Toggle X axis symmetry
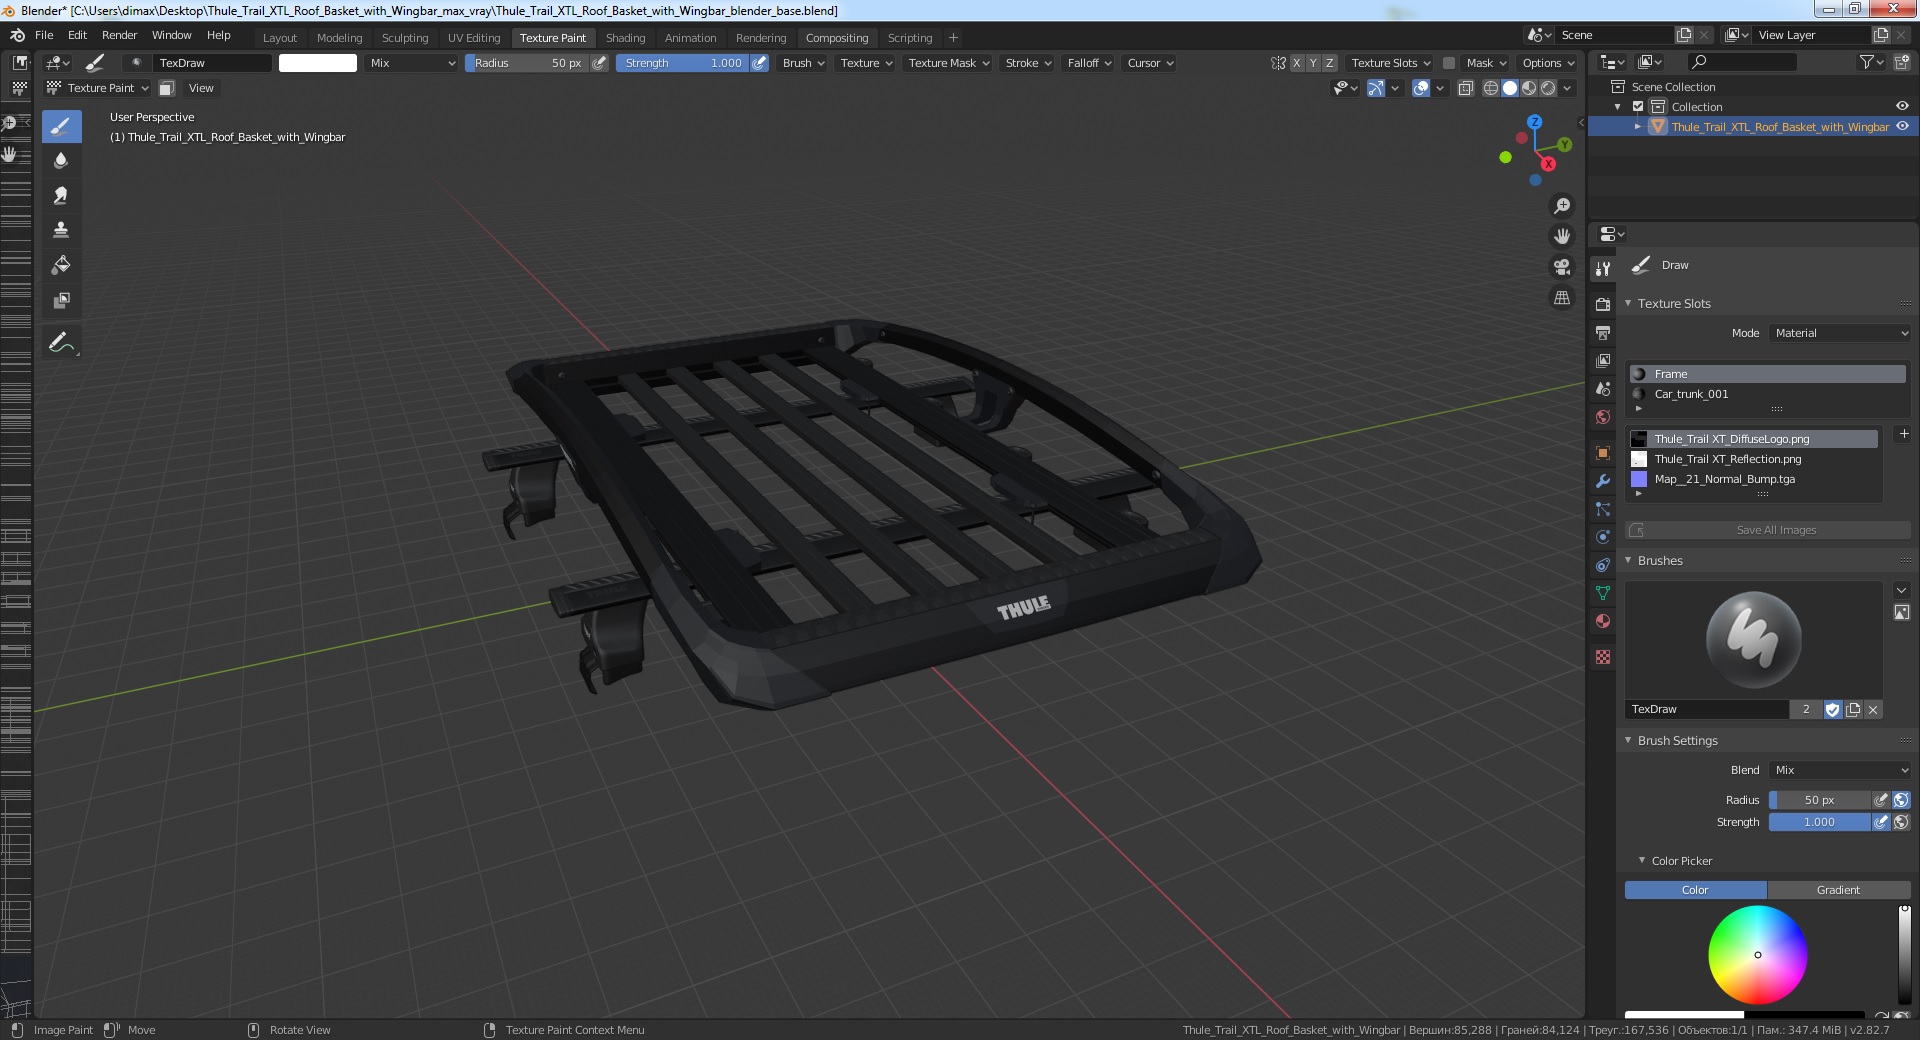1920x1040 pixels. pos(1297,63)
